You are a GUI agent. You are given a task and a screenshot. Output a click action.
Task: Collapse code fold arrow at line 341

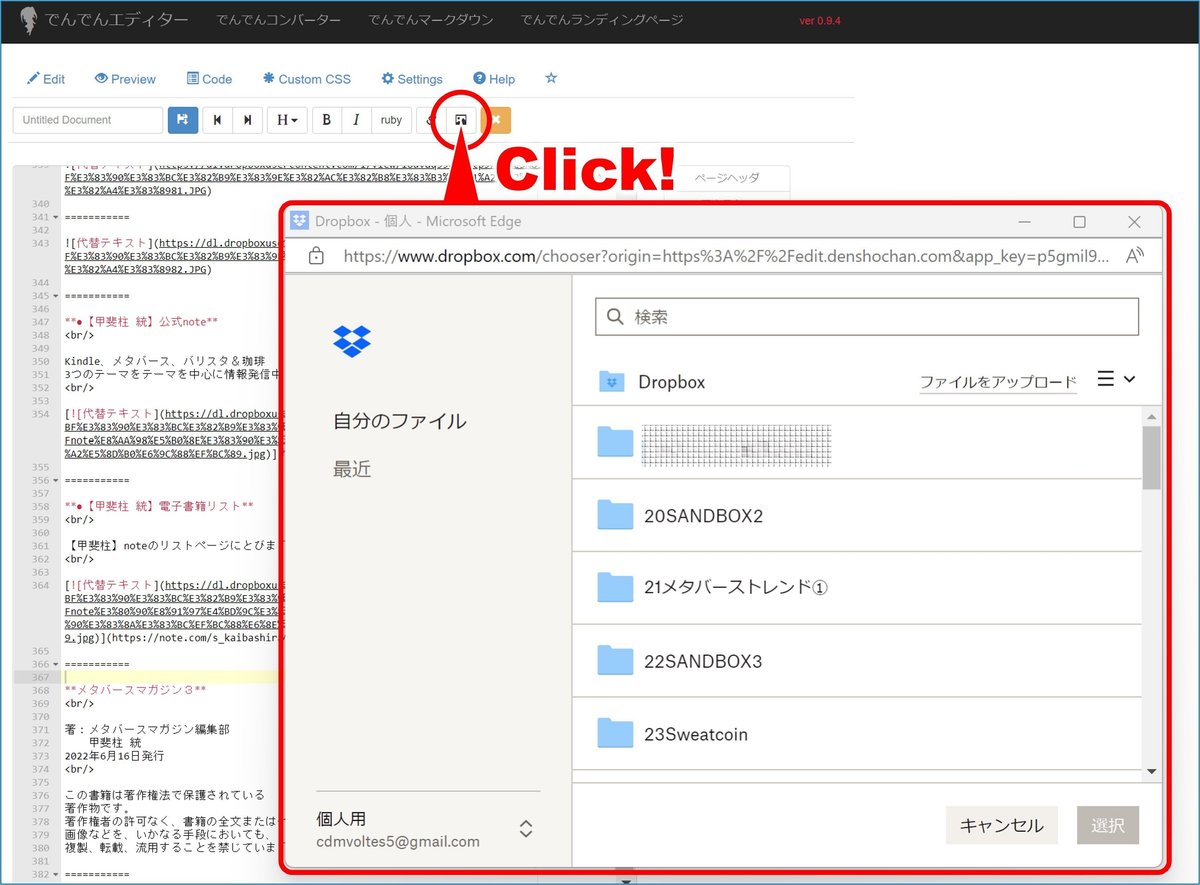coord(55,217)
